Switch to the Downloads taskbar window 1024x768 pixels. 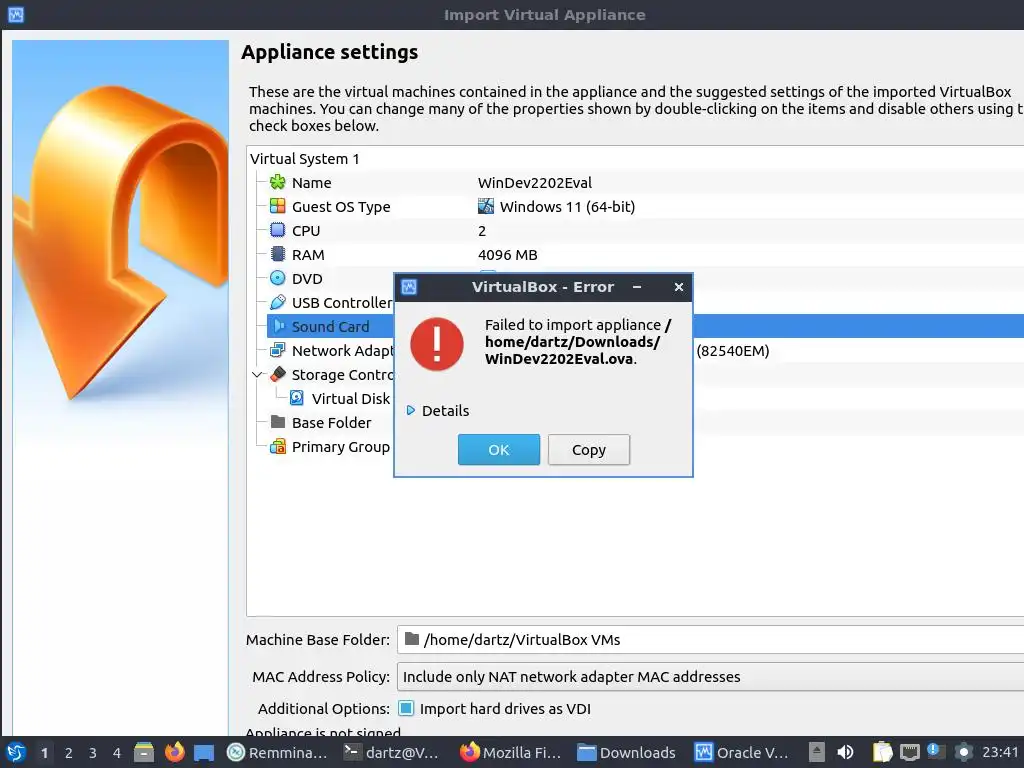click(628, 752)
